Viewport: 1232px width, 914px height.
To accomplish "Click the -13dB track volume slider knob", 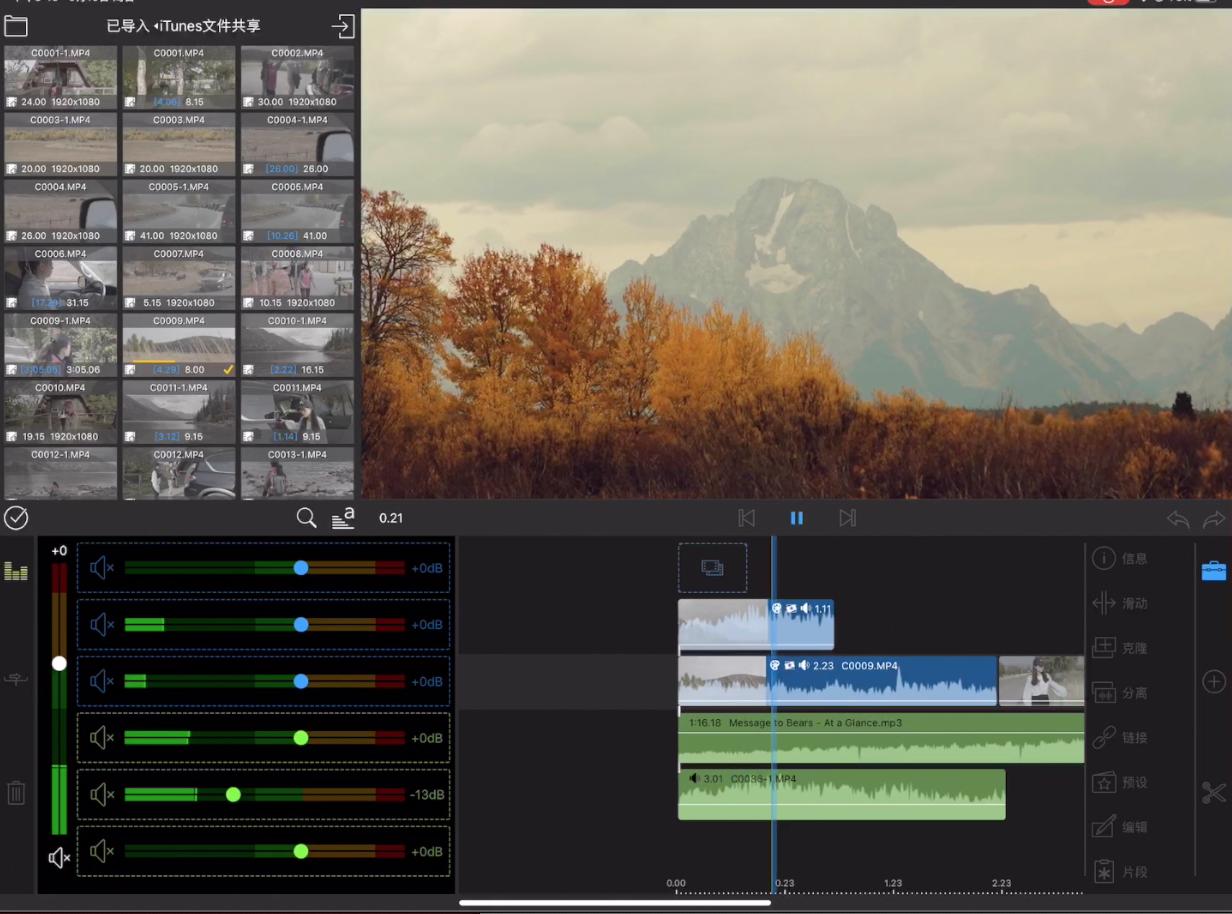I will point(233,795).
